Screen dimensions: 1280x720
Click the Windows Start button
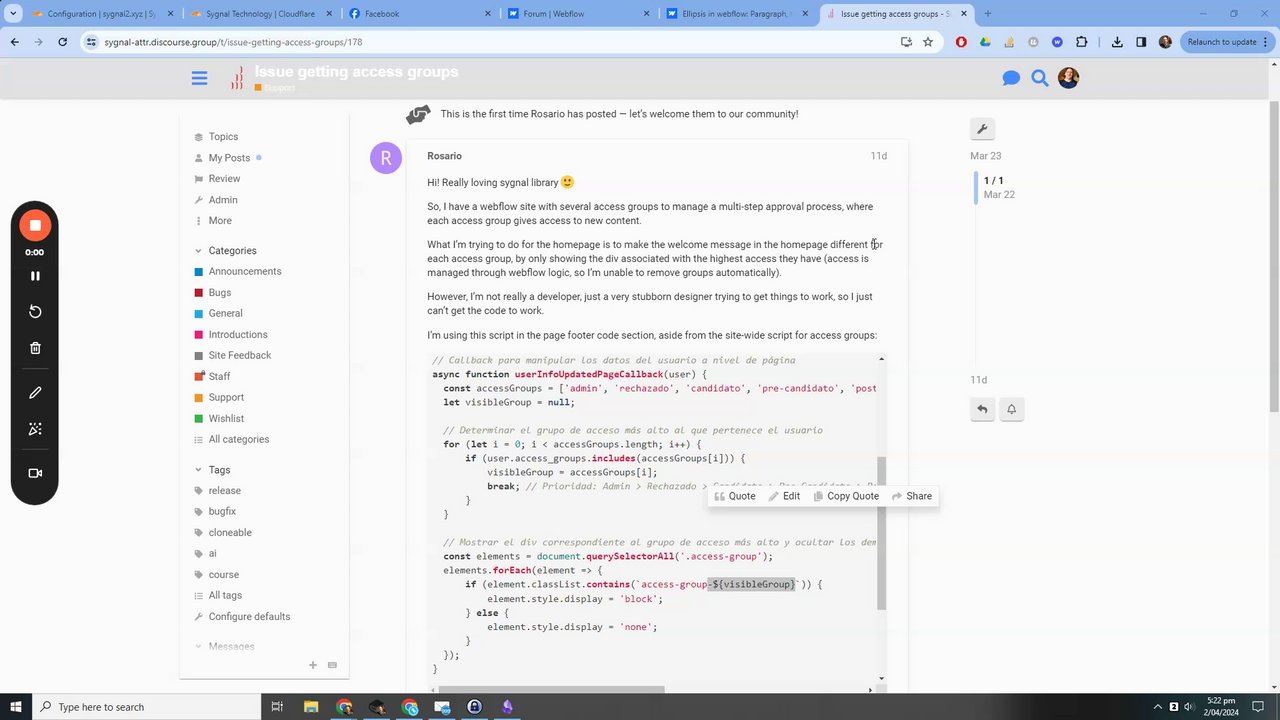15,707
